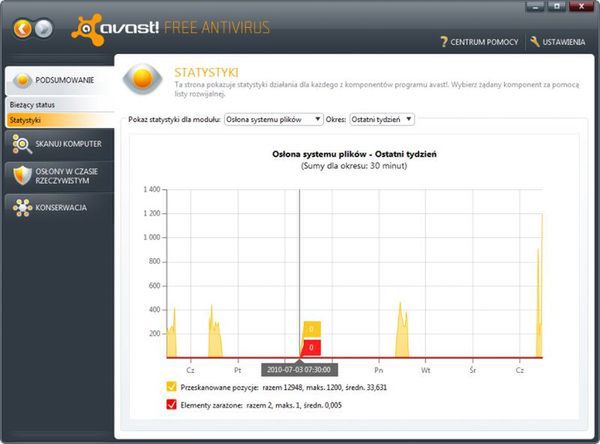Click the Podsumowanie orange orb icon
The width and height of the screenshot is (600, 444).
tap(23, 80)
